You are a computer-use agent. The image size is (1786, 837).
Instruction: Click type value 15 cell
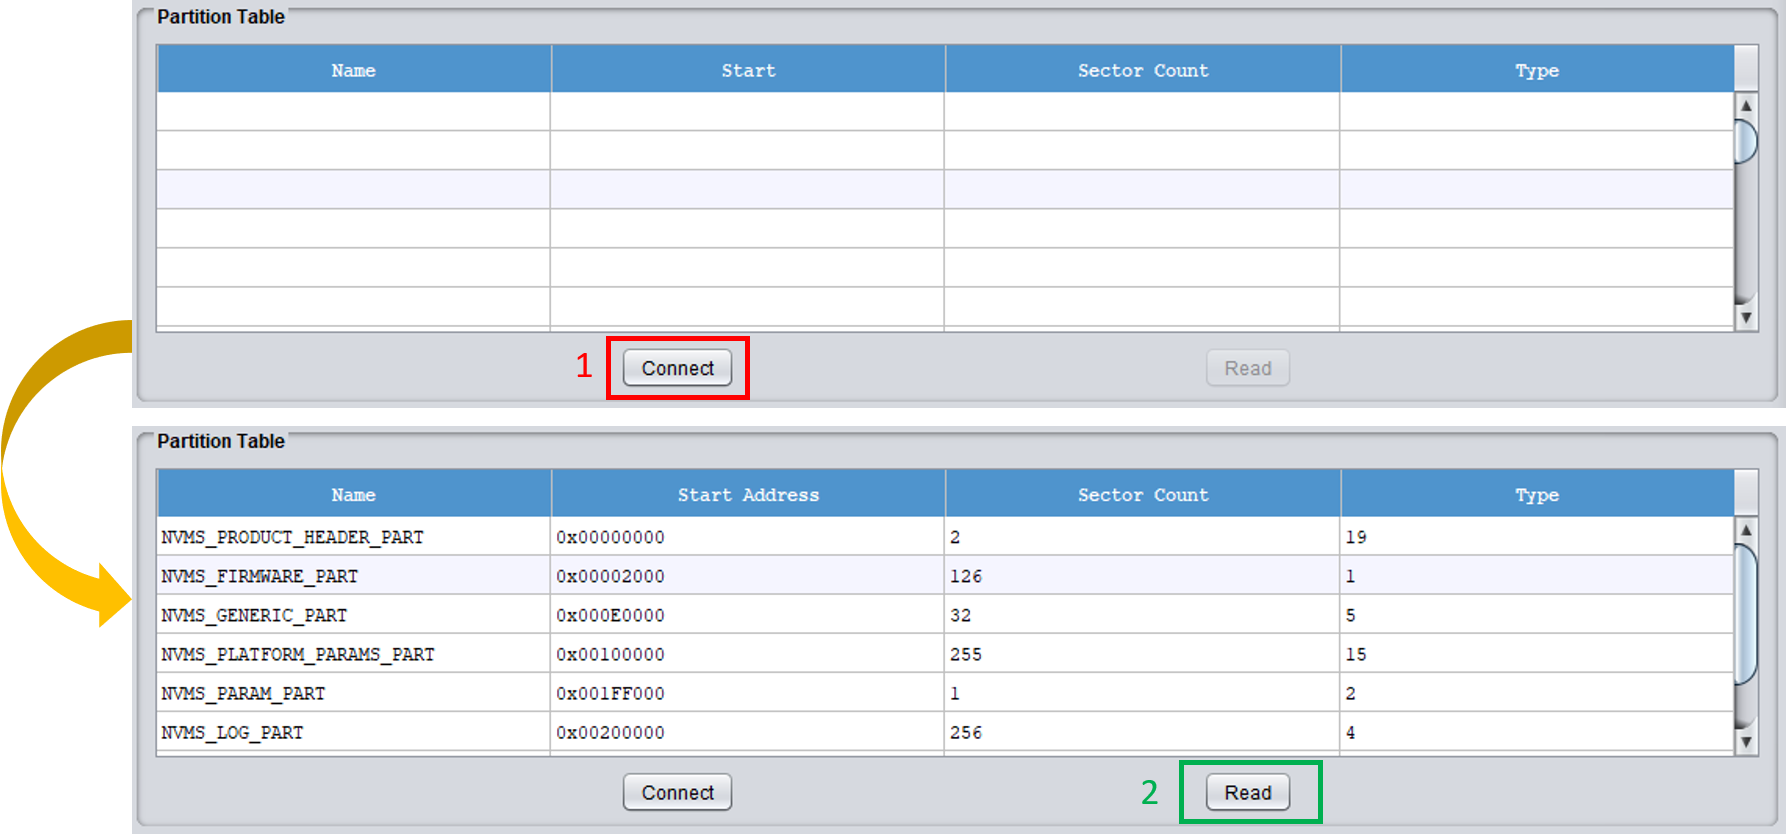pos(1537,654)
